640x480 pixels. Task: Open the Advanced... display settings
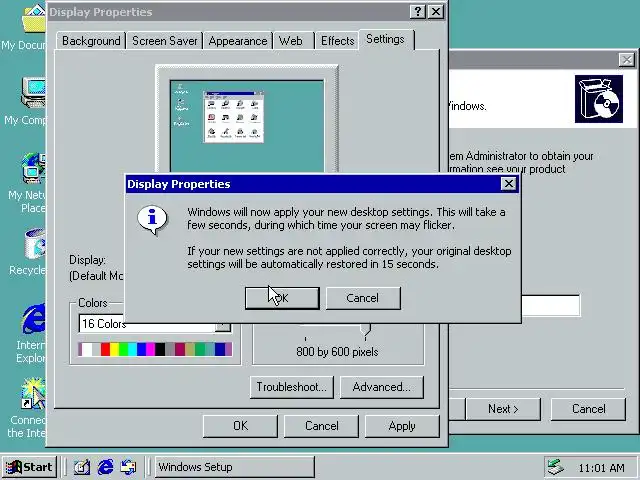382,387
